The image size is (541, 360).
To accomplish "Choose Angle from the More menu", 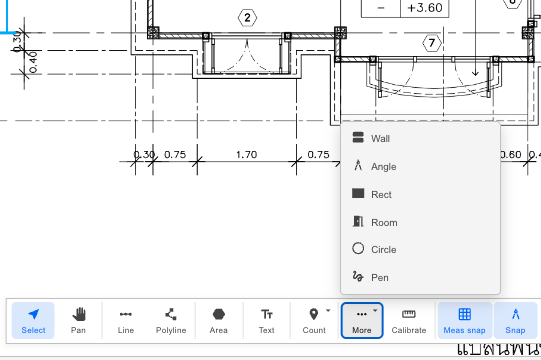I will [420, 166].
